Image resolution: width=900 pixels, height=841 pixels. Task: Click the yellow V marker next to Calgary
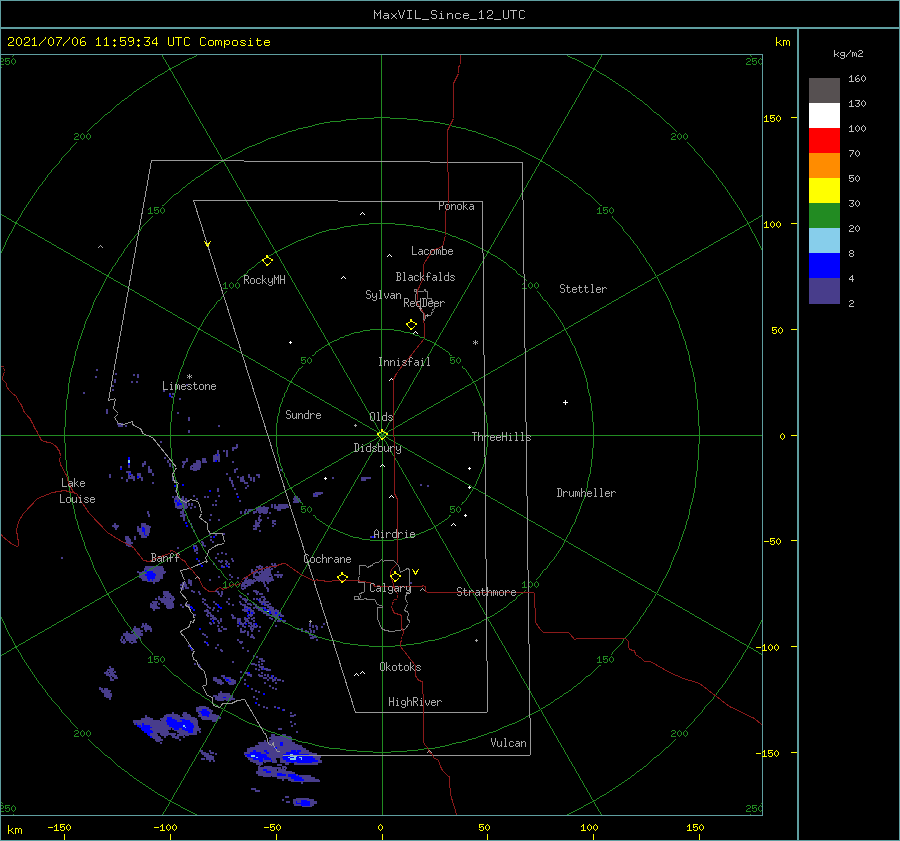tap(416, 572)
